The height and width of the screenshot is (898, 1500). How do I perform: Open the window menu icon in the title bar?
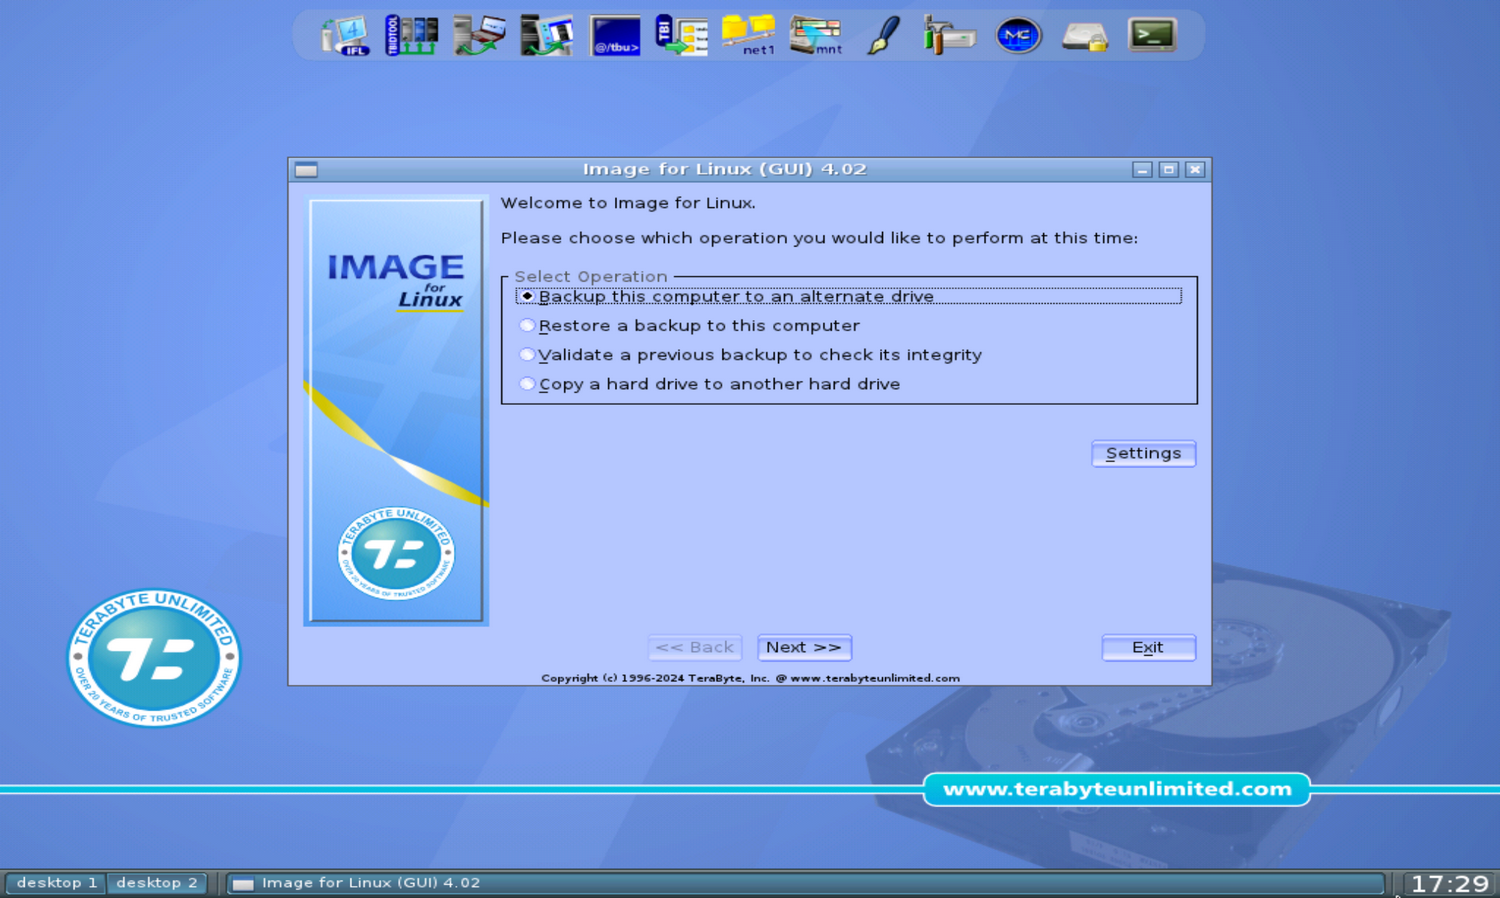point(306,170)
